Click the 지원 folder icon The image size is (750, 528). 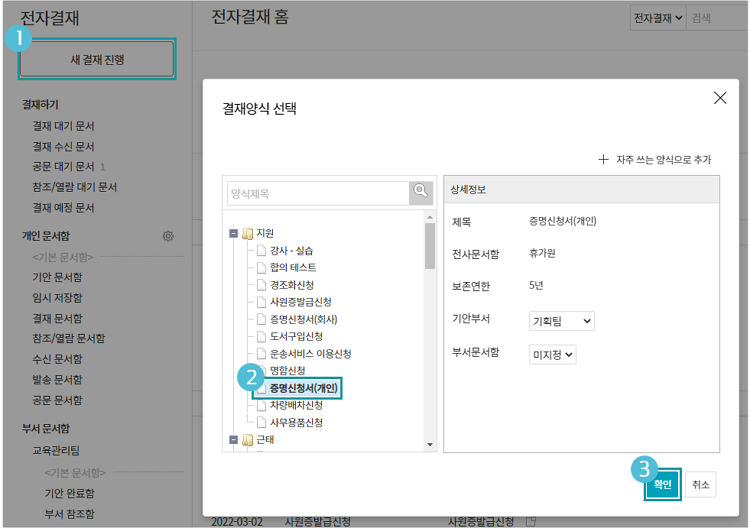point(247,233)
